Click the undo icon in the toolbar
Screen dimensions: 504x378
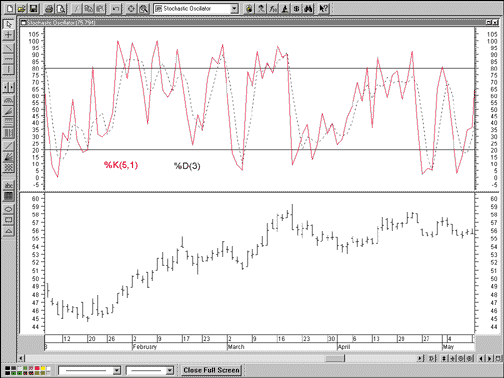tap(116, 9)
